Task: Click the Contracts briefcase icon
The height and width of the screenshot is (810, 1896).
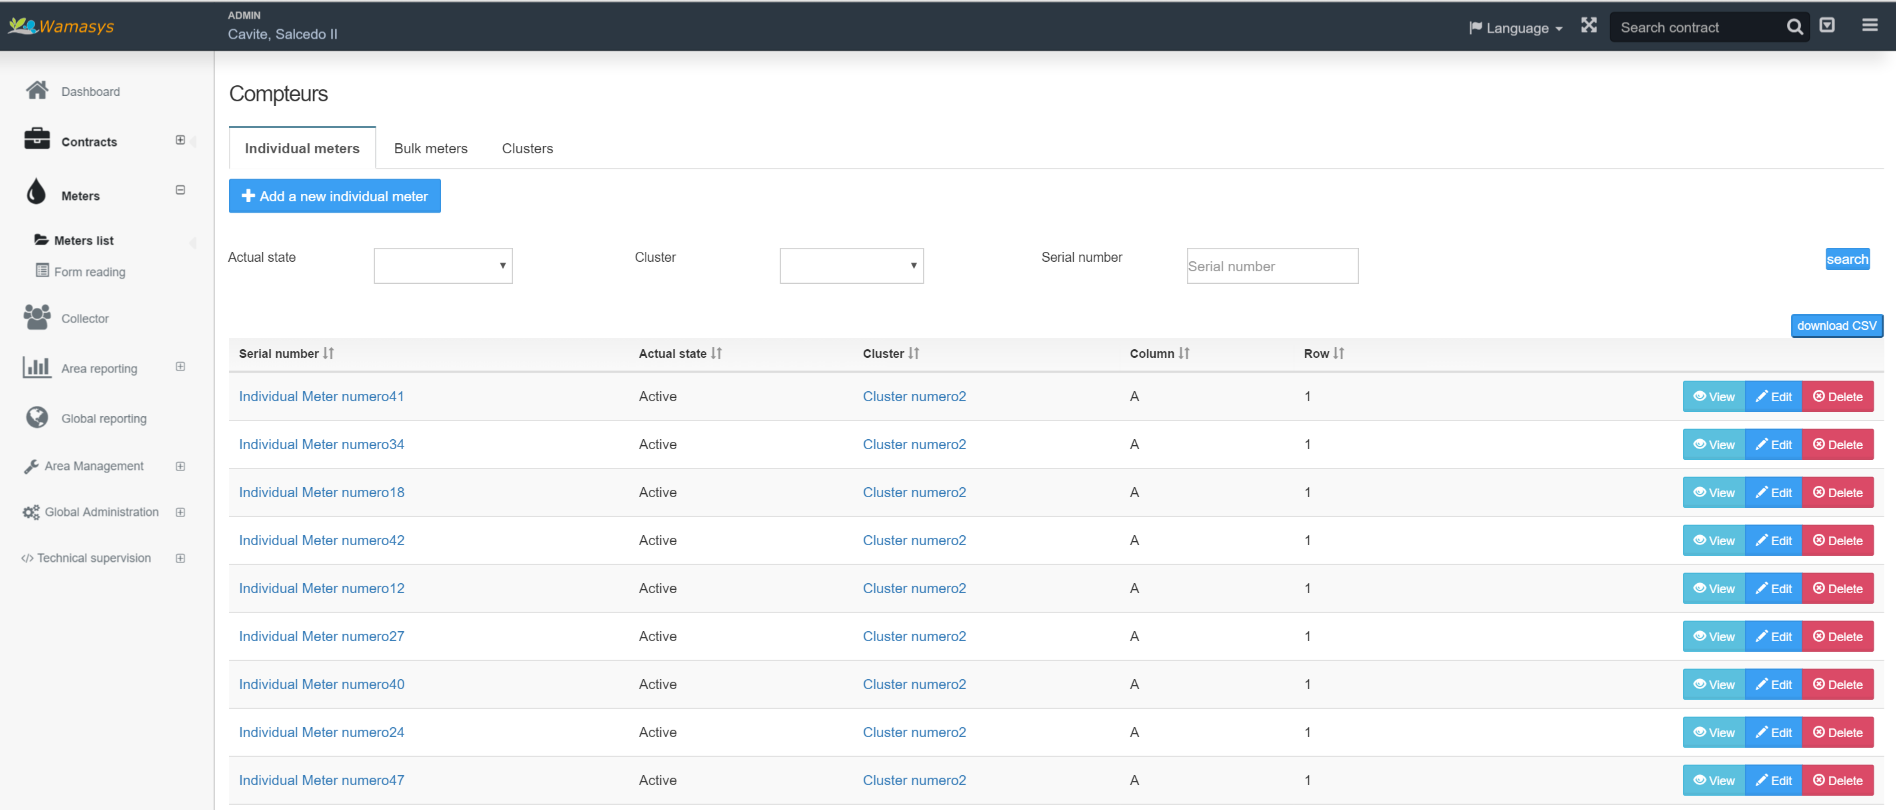Action: 37,139
